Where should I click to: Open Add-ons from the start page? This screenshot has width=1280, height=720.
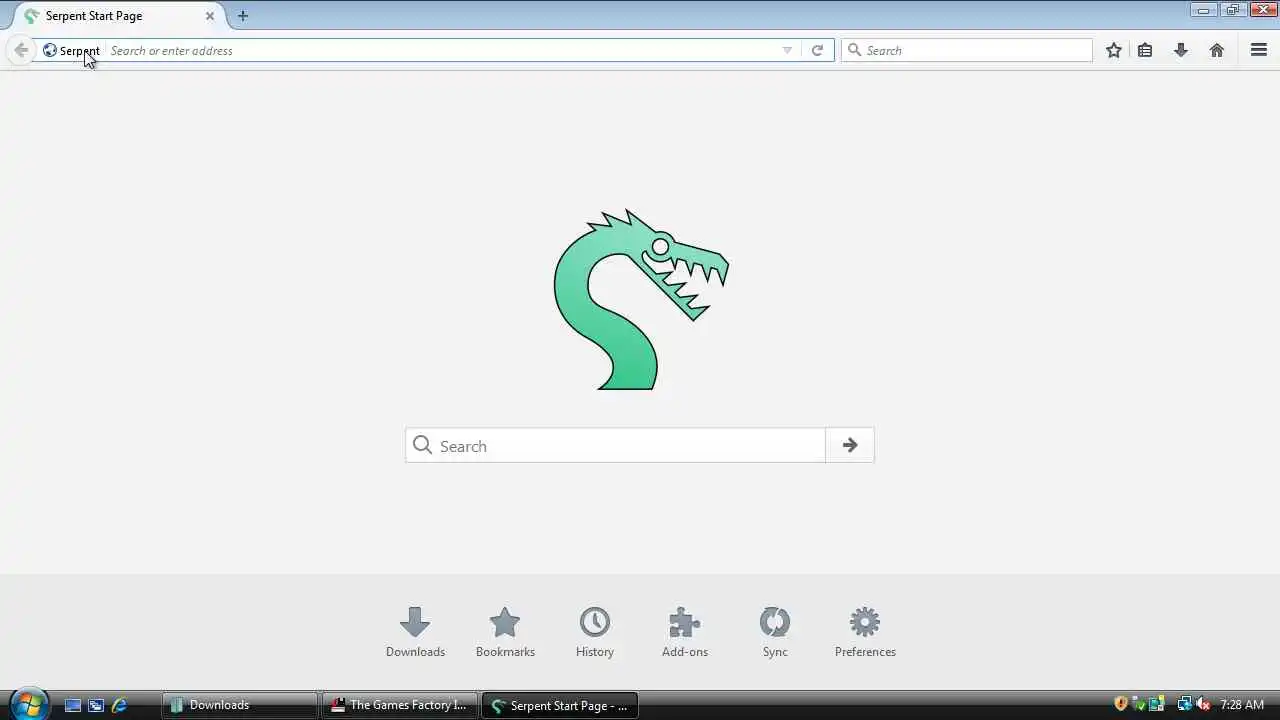[x=685, y=632]
